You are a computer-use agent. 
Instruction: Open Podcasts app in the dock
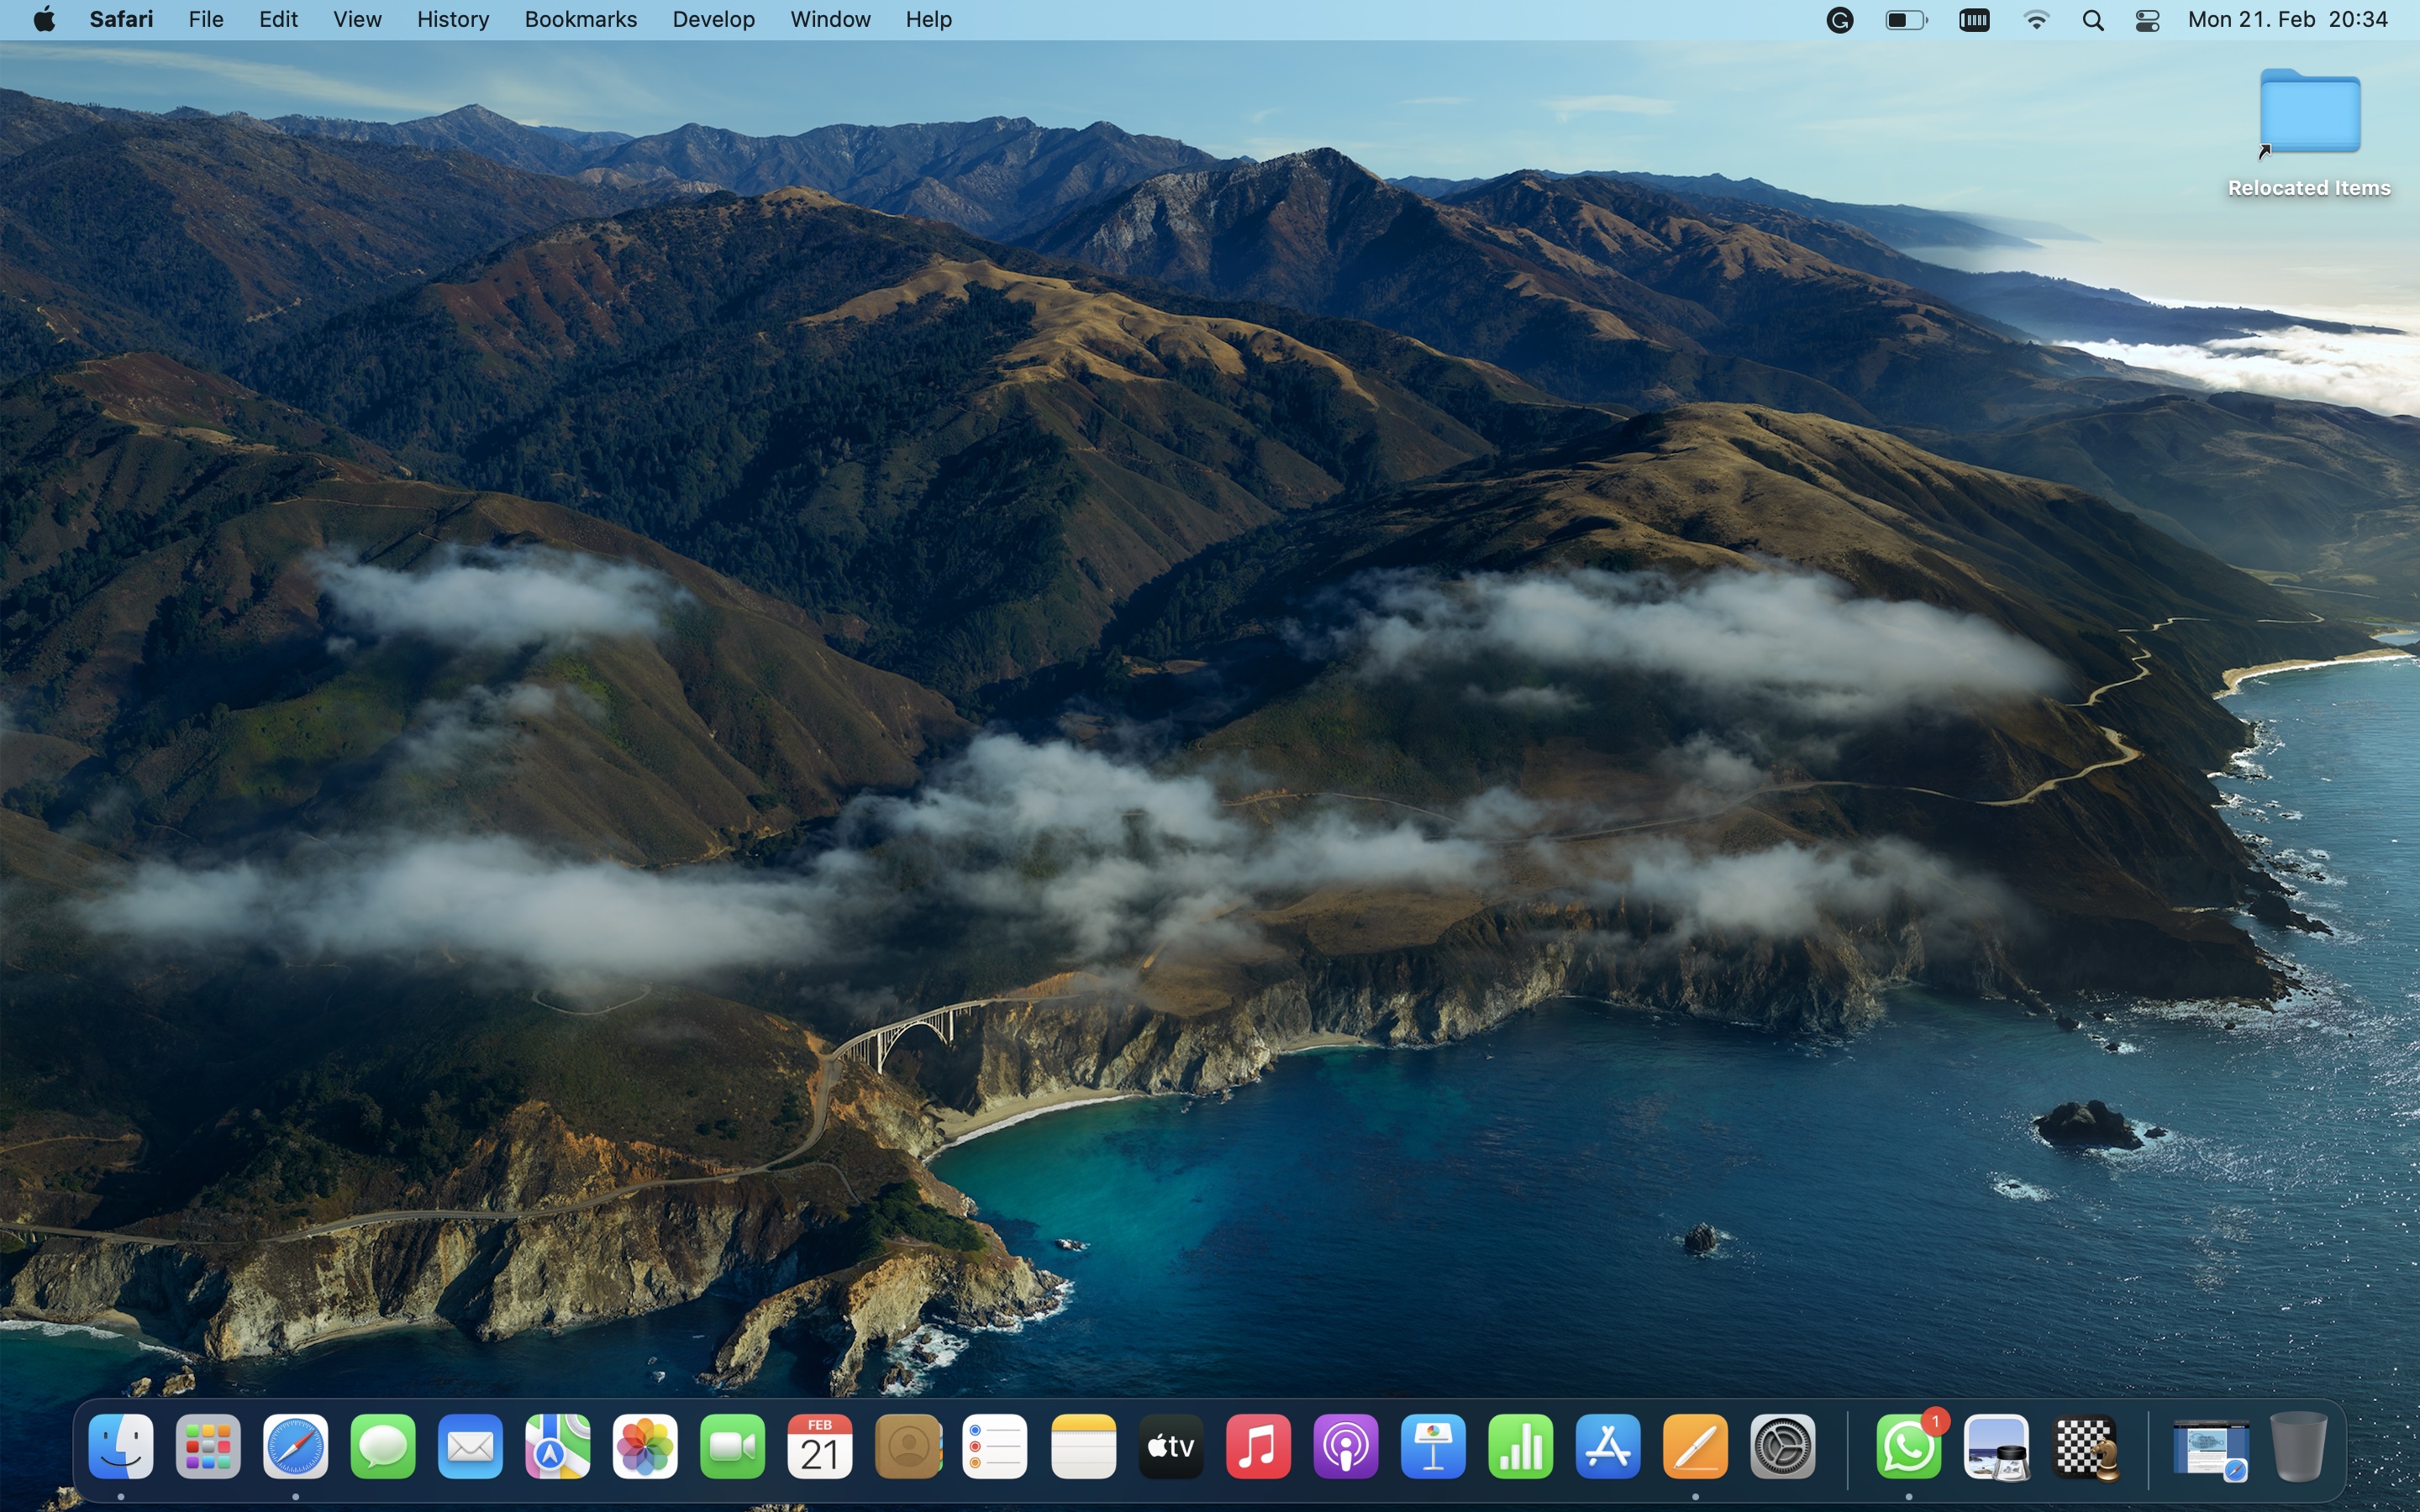pyautogui.click(x=1345, y=1446)
